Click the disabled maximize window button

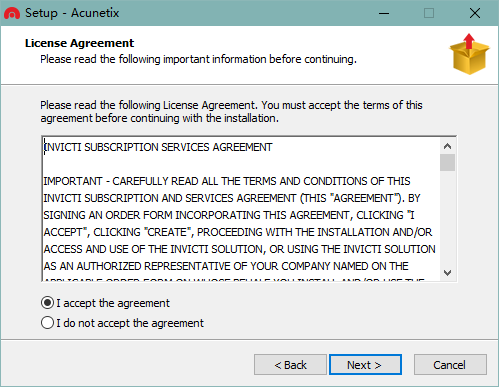point(429,13)
